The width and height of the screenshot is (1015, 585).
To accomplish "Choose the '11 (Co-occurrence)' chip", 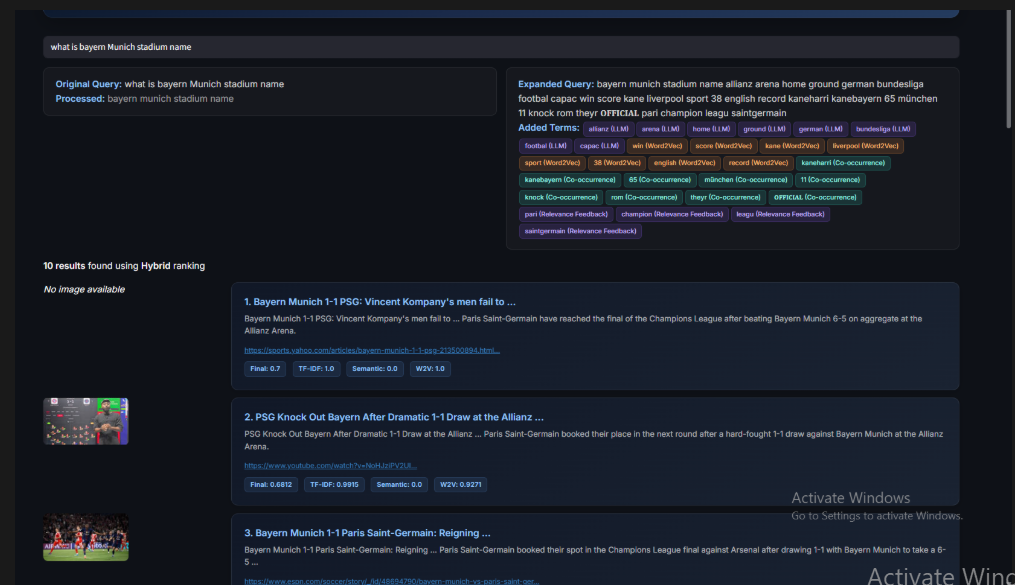I will click(830, 179).
